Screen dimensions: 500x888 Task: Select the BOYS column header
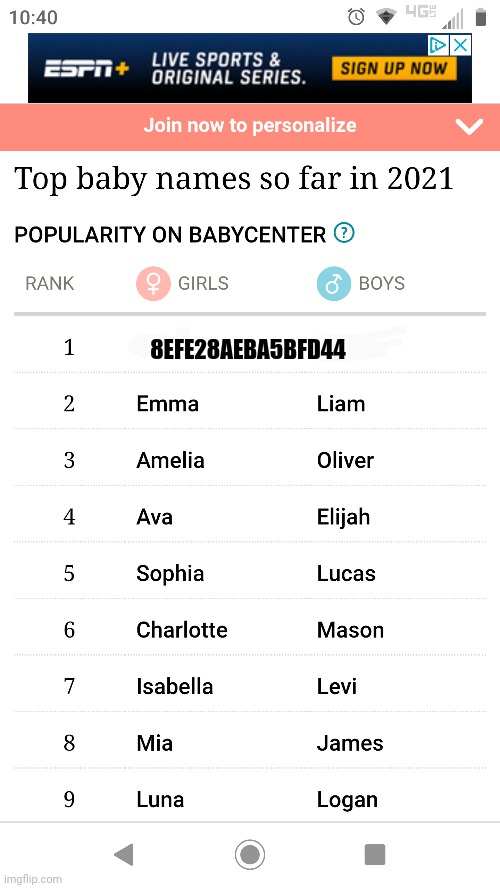(382, 283)
